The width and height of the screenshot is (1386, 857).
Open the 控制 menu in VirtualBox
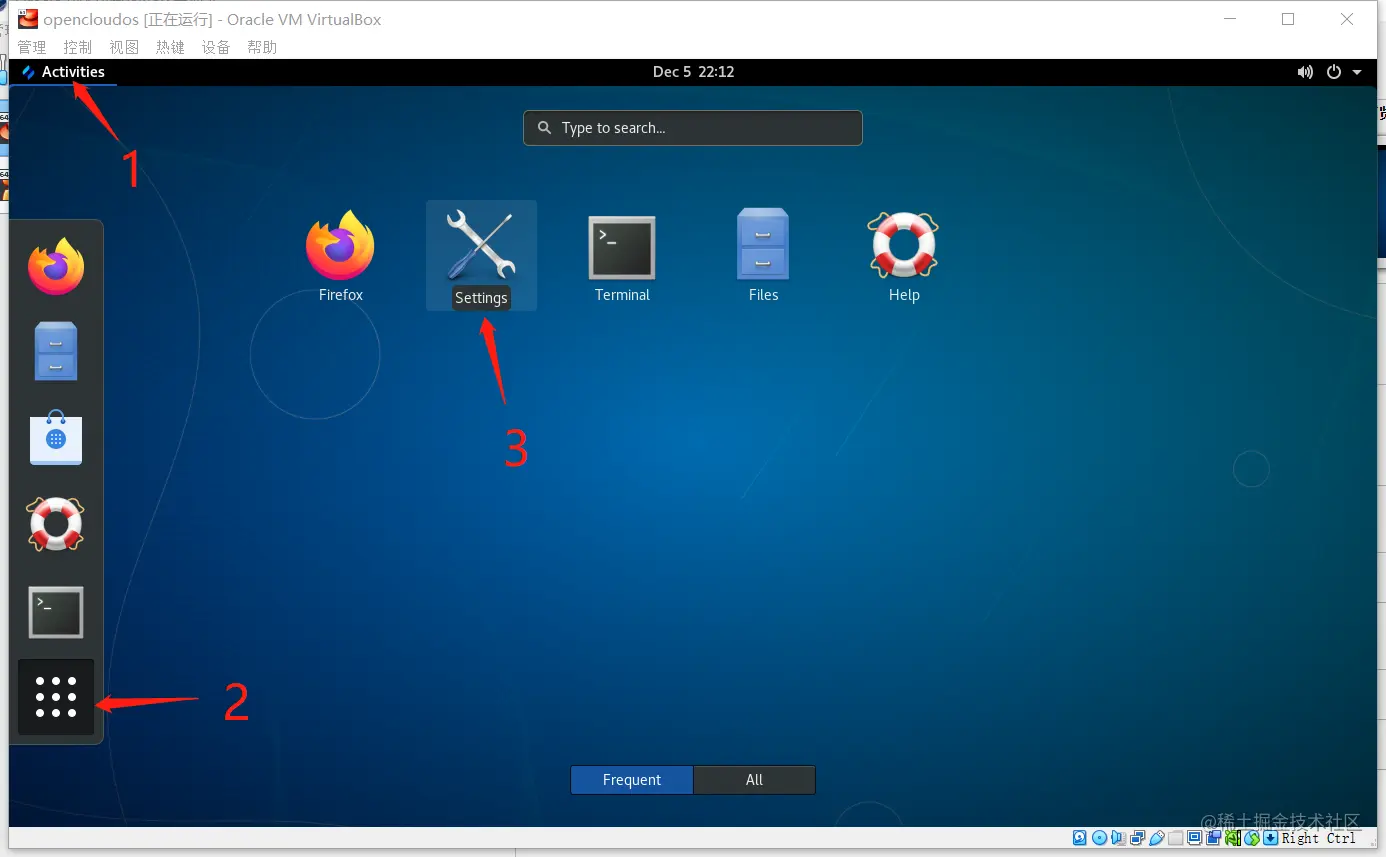pyautogui.click(x=78, y=47)
